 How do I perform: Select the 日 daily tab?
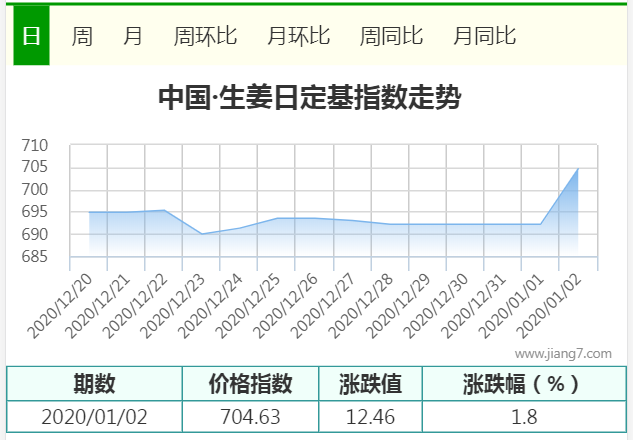pos(31,35)
